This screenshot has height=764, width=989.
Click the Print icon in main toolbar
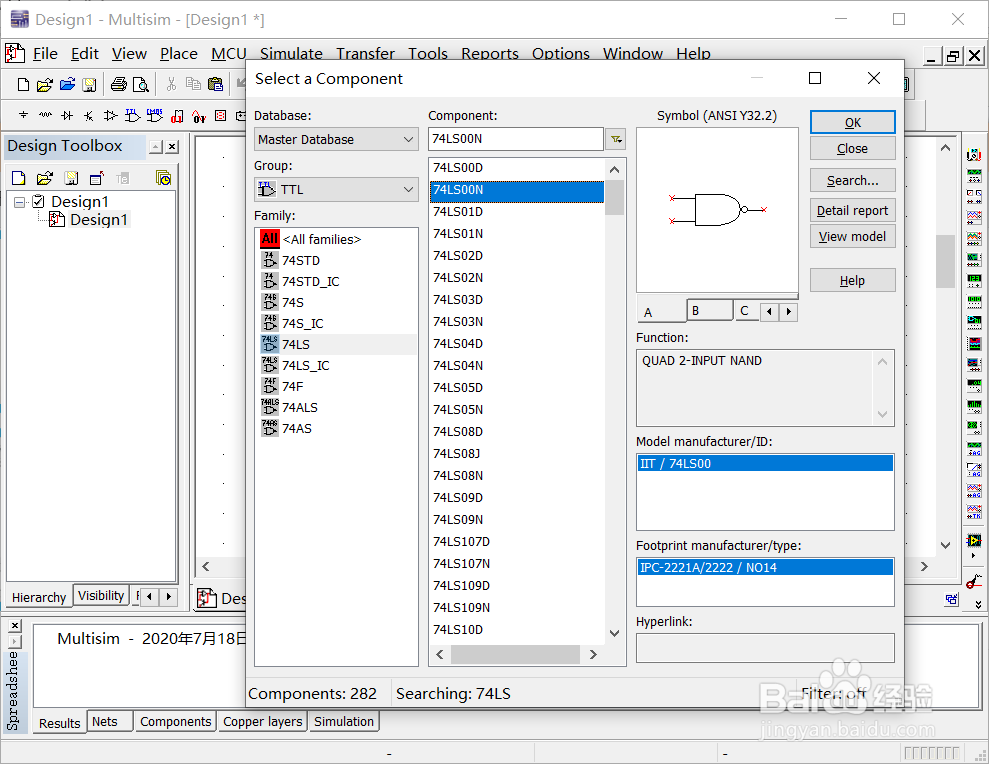tap(119, 85)
